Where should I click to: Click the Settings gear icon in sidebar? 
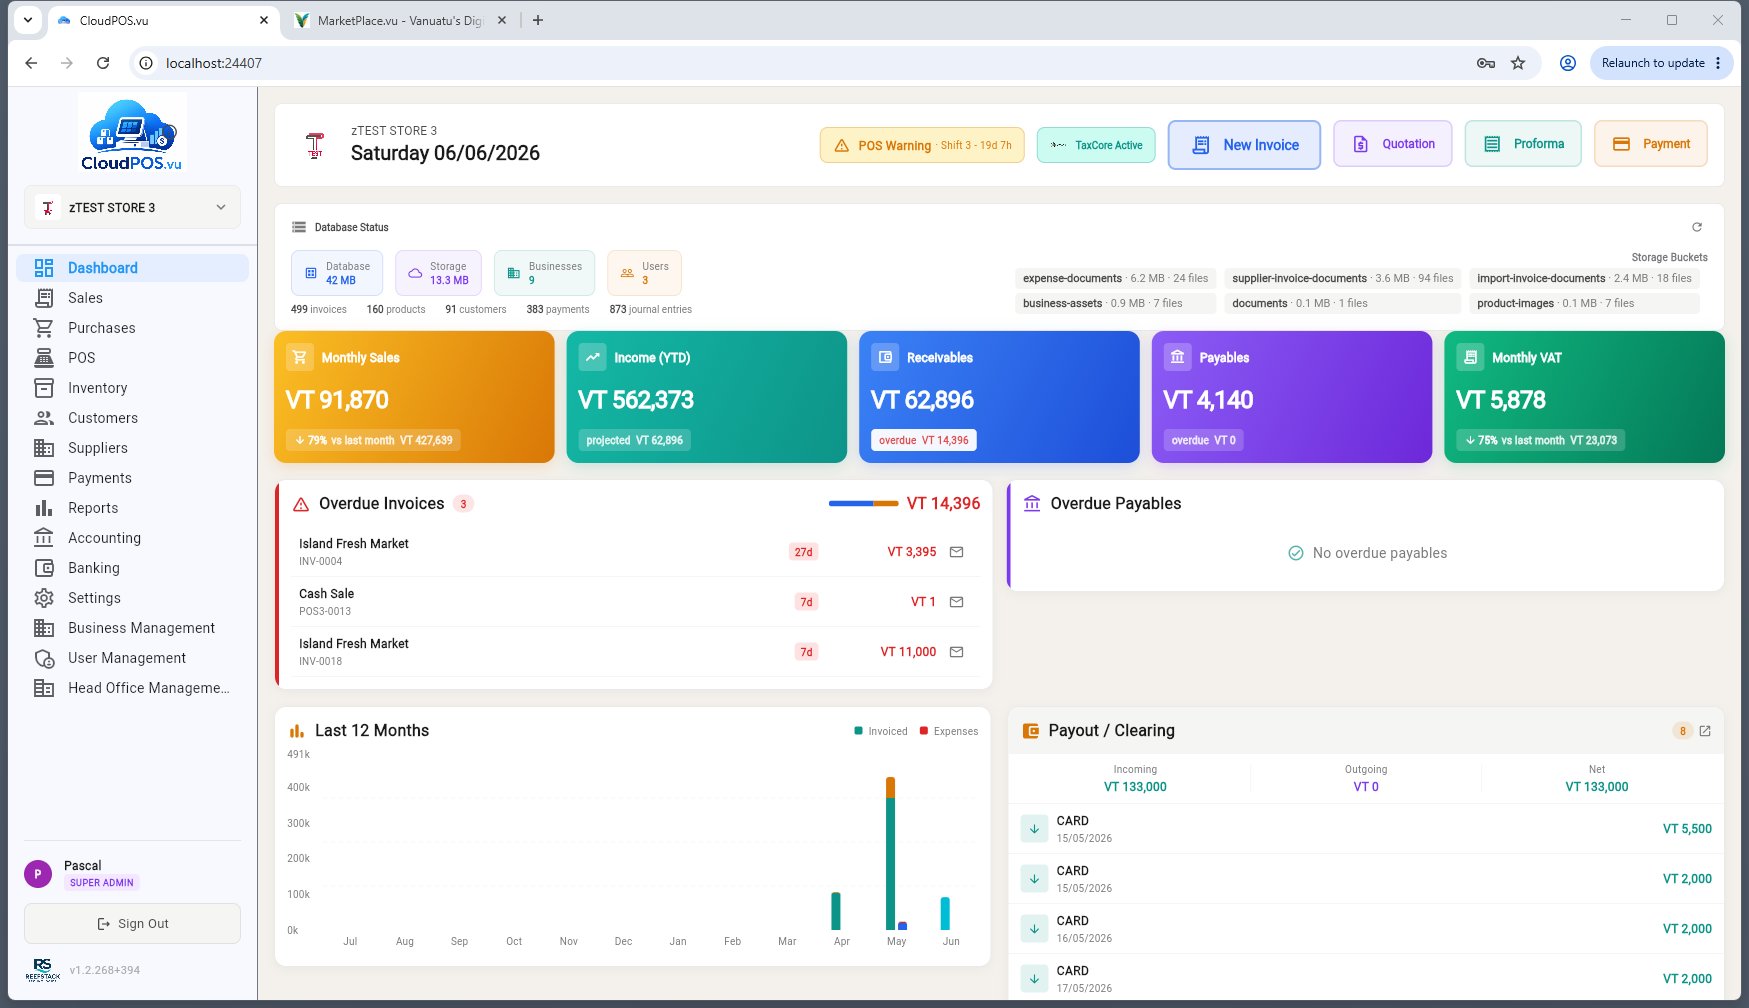(x=44, y=598)
